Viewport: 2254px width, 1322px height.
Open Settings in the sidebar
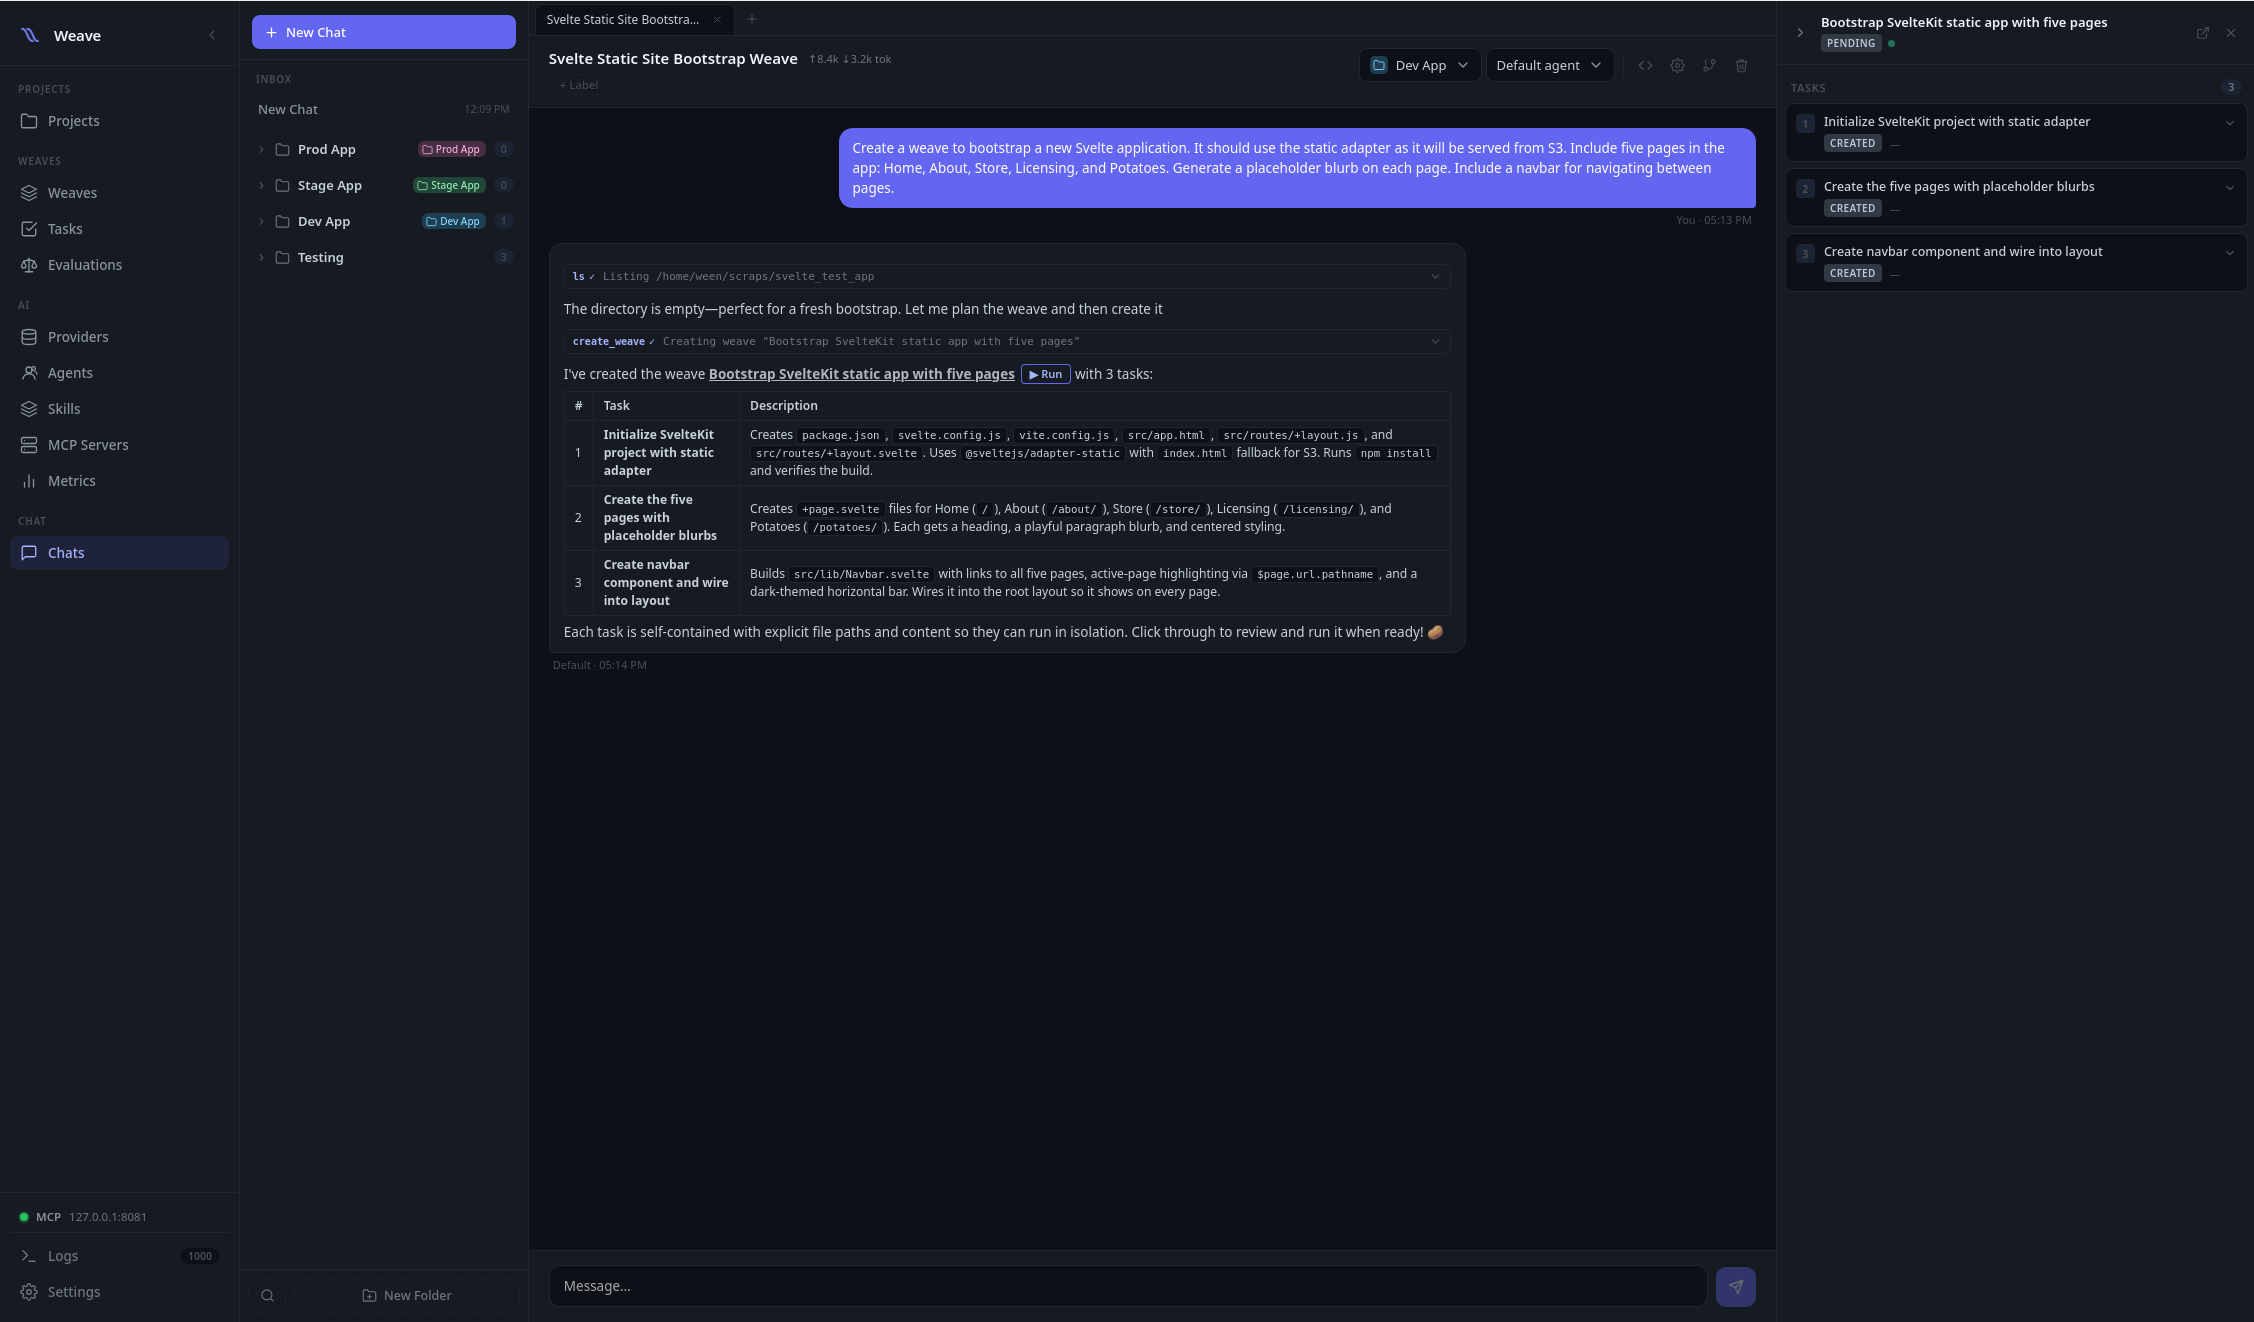(x=119, y=1292)
